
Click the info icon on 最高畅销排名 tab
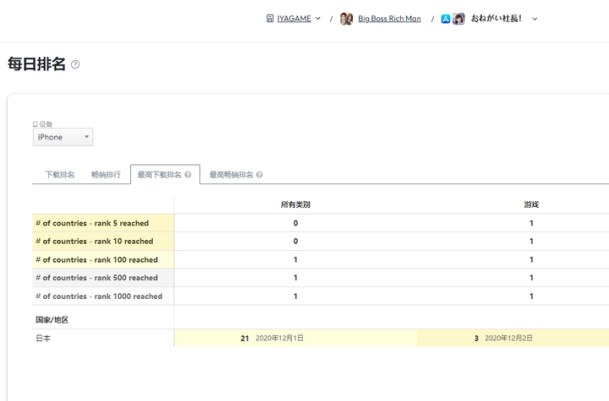[259, 175]
